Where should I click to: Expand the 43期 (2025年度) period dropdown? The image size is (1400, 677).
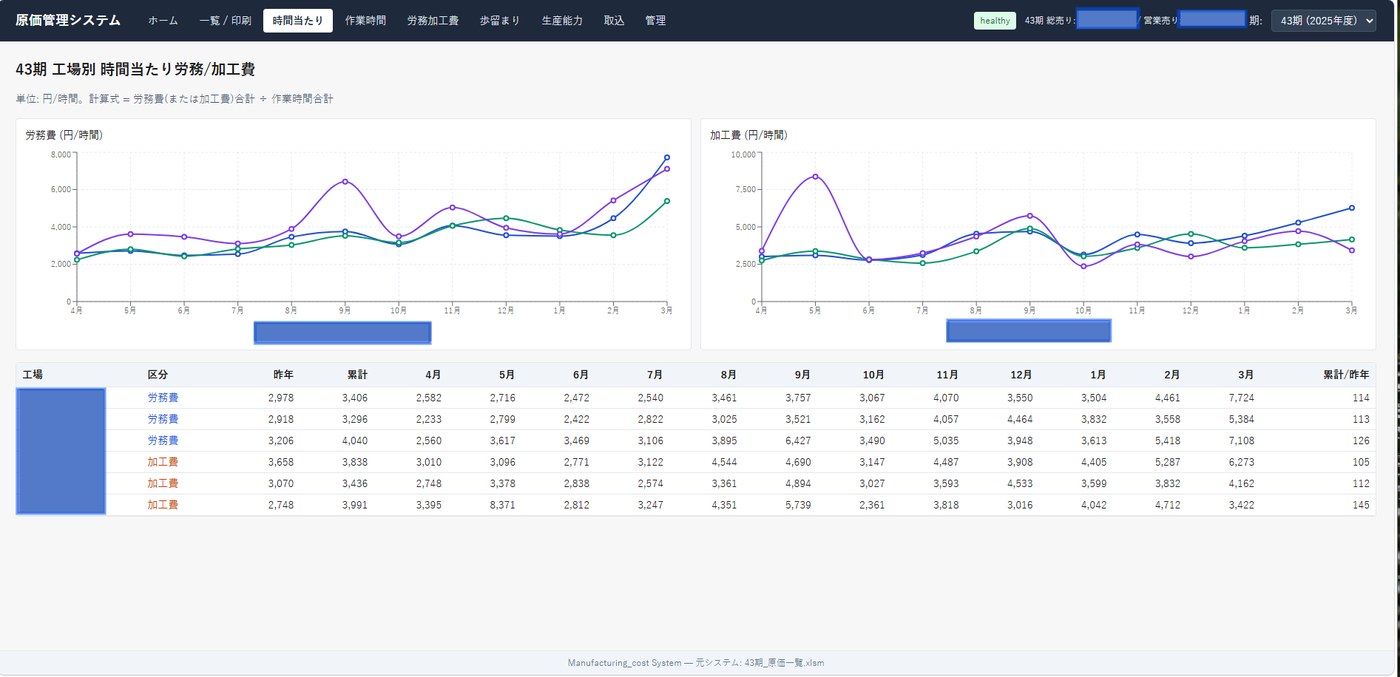(x=1323, y=20)
